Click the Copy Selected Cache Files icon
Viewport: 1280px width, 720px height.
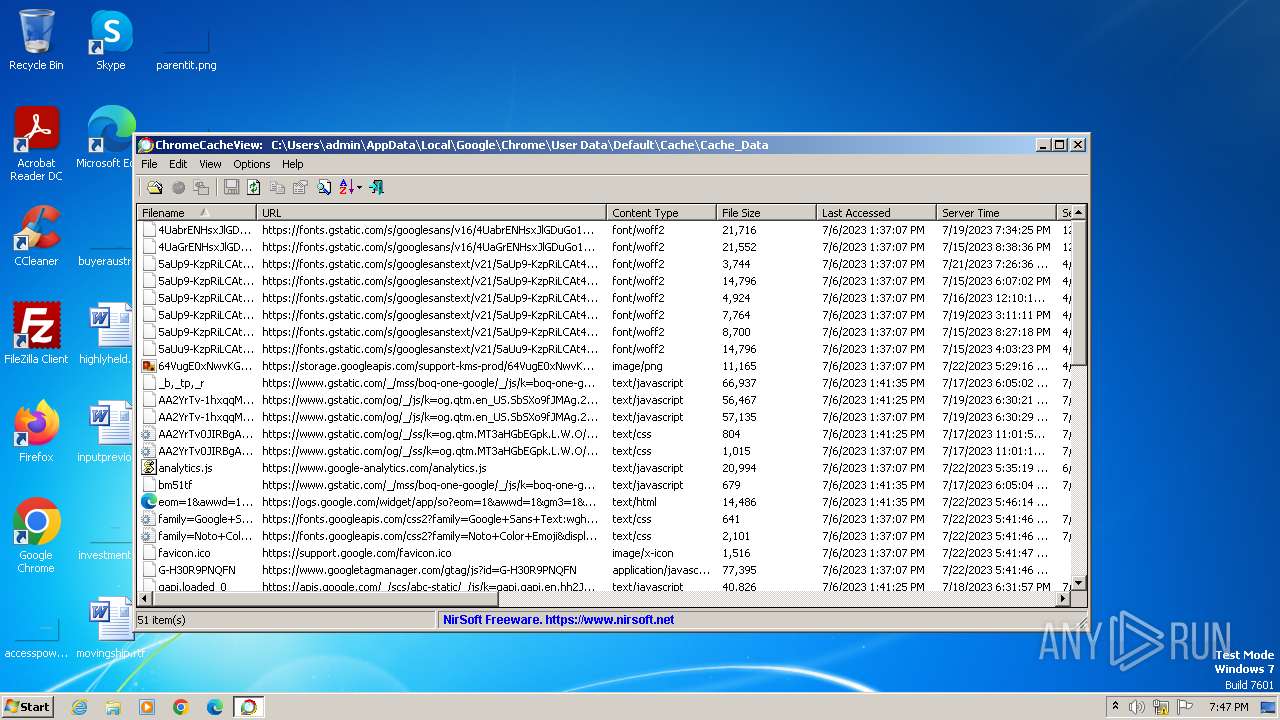(201, 187)
